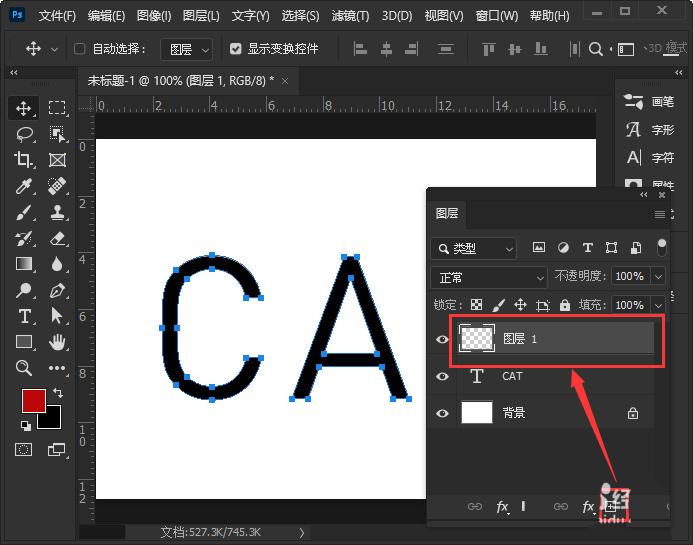Open the 图层(L) menu

[x=201, y=16]
